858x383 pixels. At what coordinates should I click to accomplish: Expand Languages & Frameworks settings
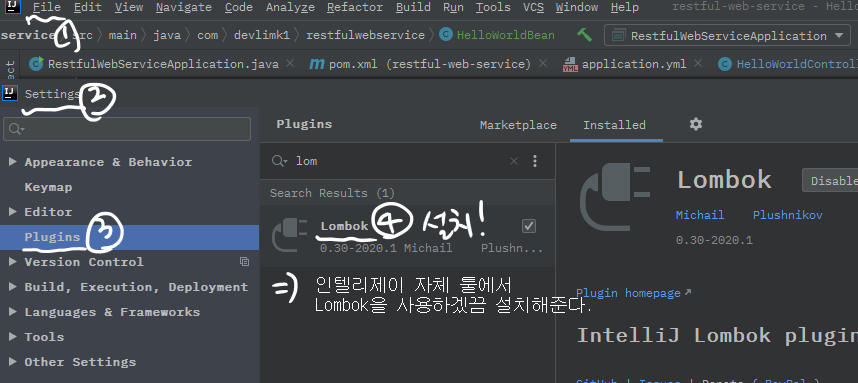(13, 312)
